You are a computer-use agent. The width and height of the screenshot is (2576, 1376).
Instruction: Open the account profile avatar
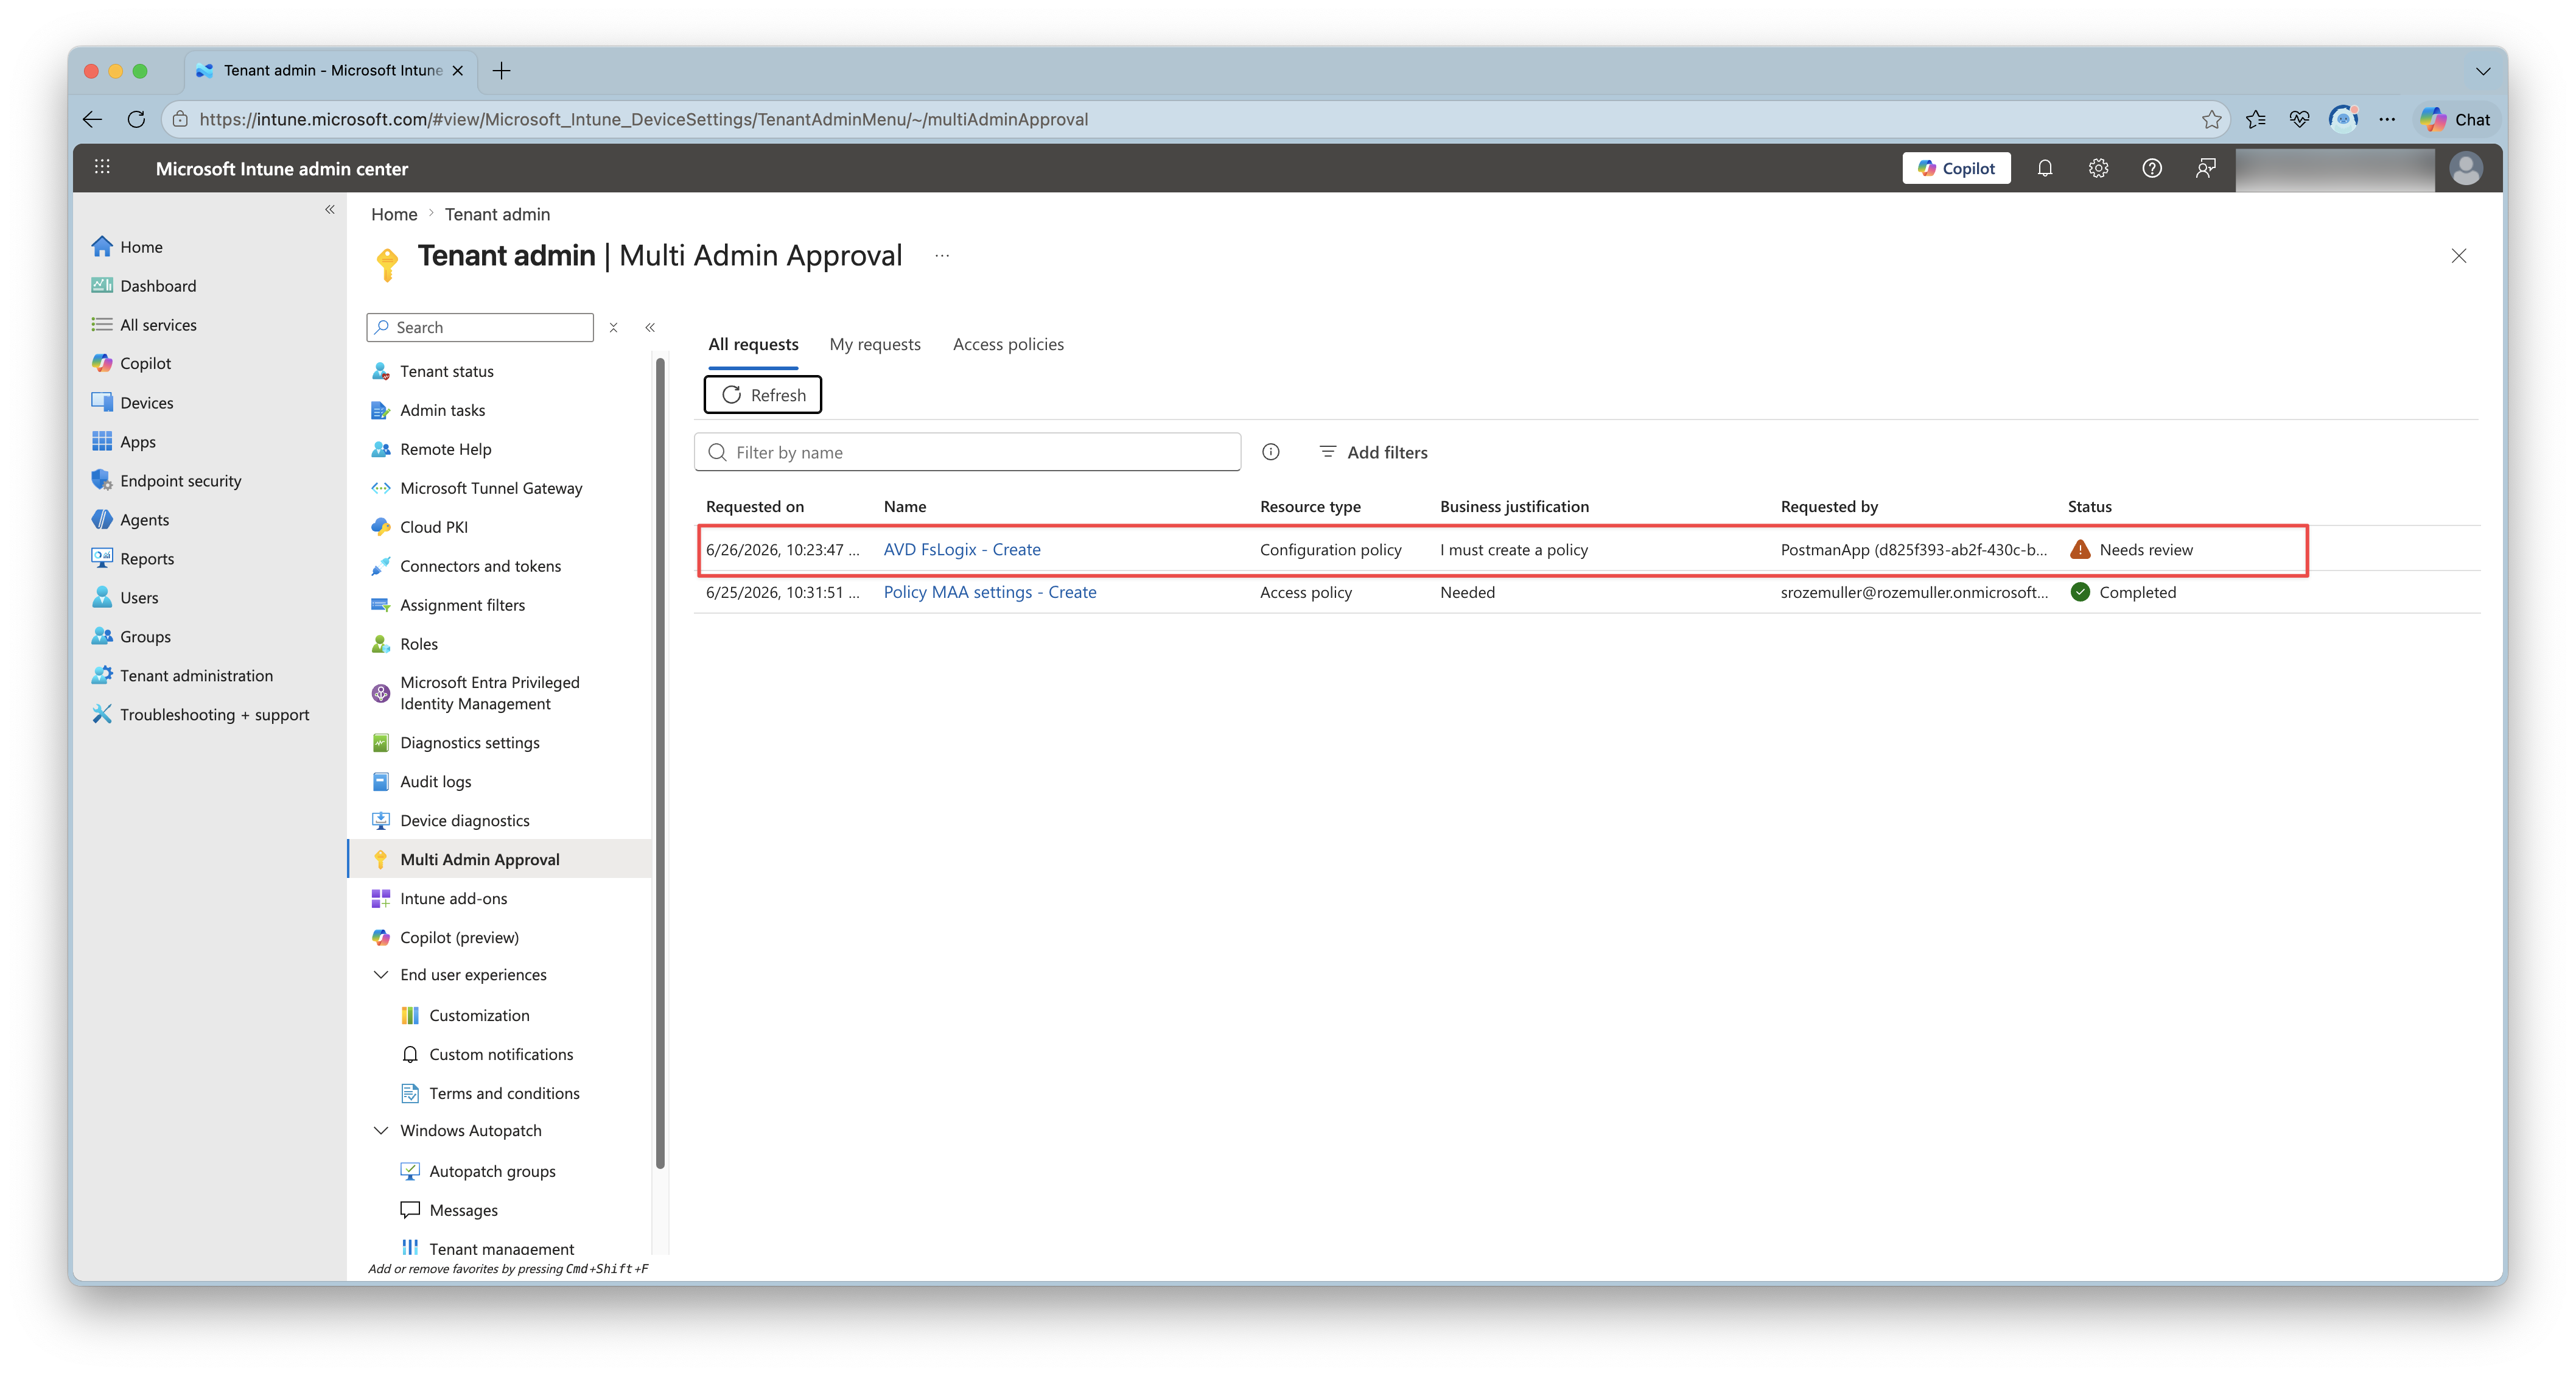pyautogui.click(x=2466, y=168)
